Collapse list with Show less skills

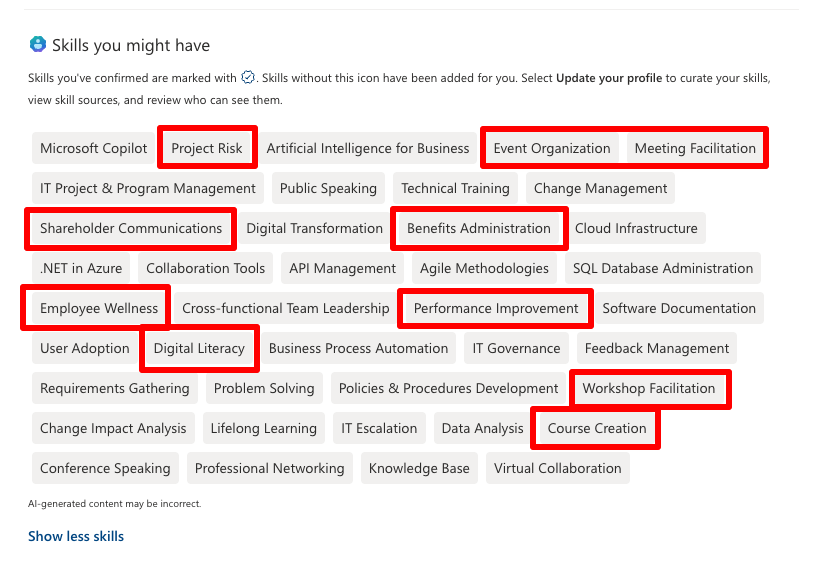76,536
